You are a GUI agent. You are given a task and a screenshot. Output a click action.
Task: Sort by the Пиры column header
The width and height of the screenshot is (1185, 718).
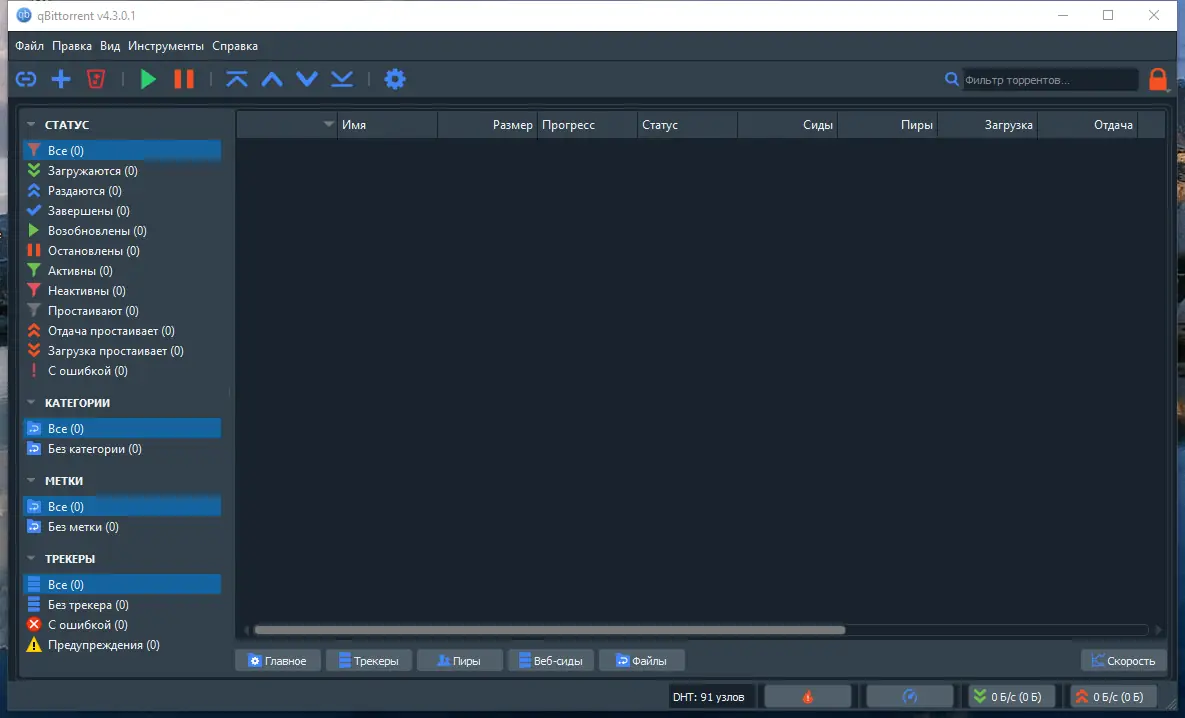pyautogui.click(x=887, y=125)
